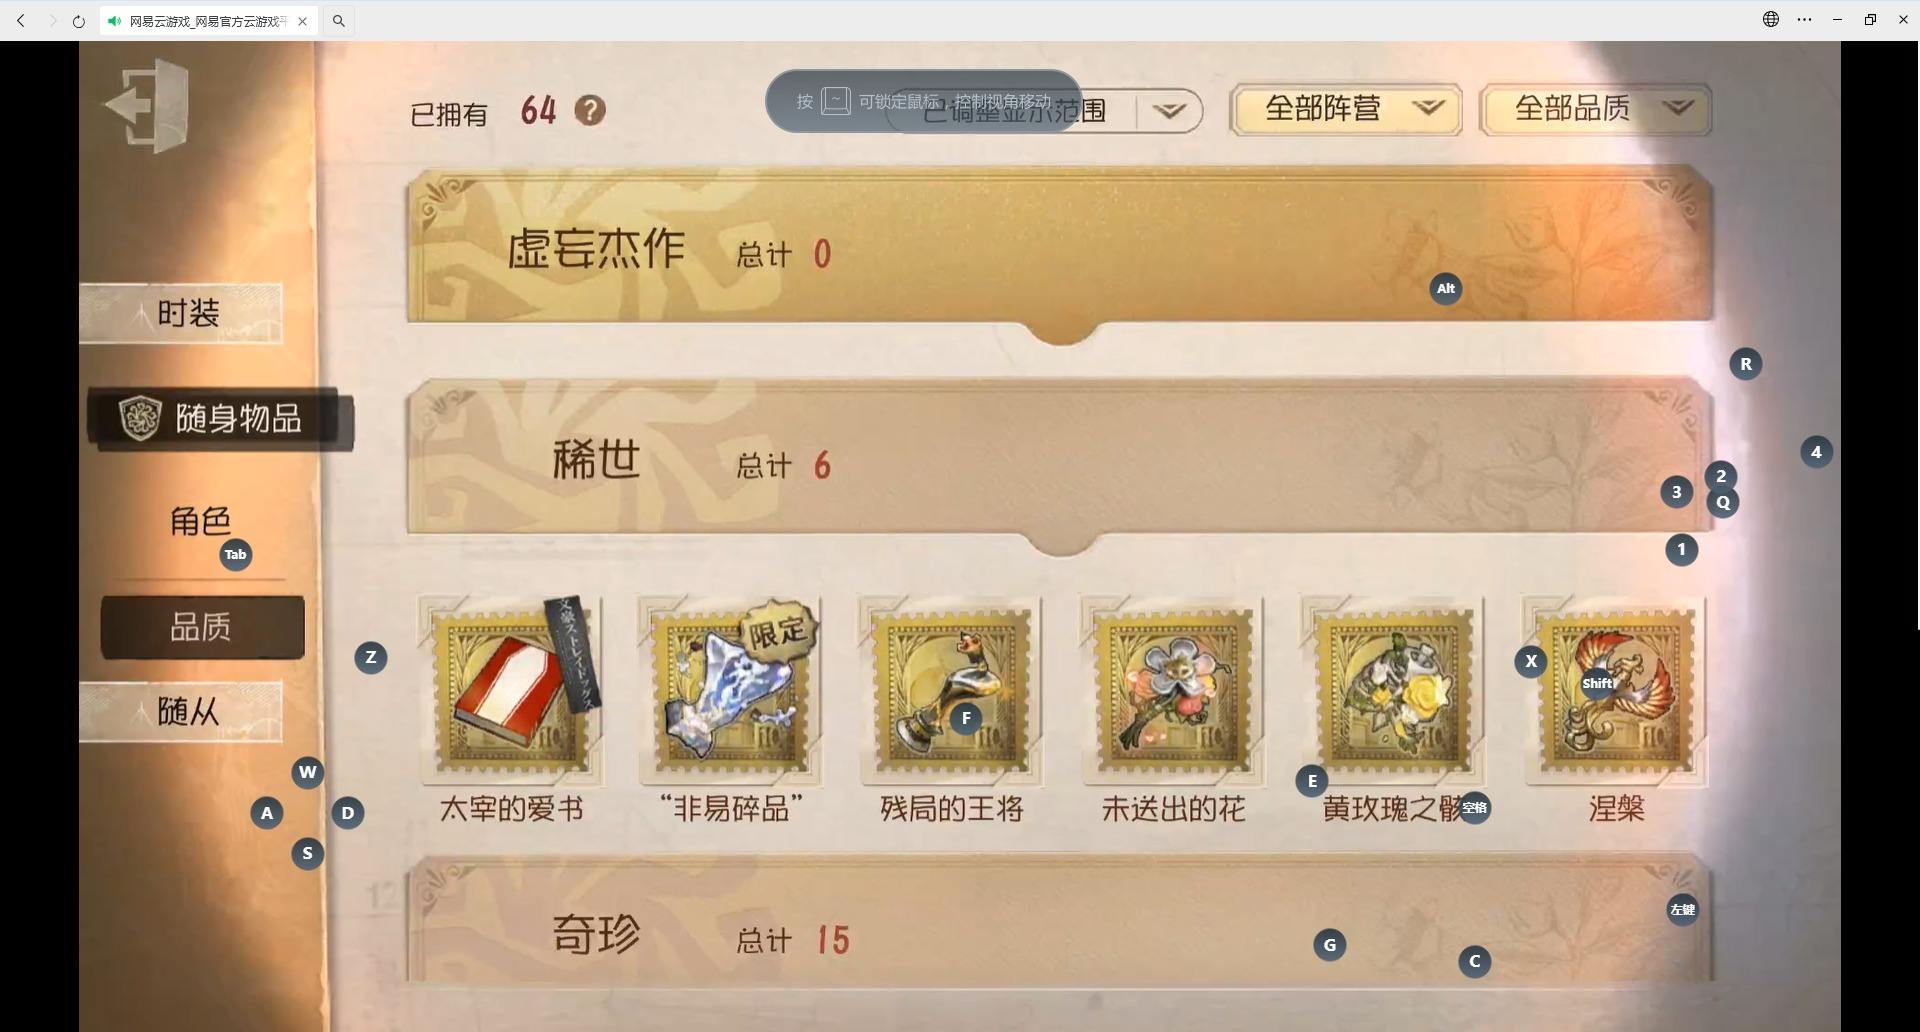The height and width of the screenshot is (1032, 1920).
Task: Open the question mark help icon
Action: coord(590,110)
